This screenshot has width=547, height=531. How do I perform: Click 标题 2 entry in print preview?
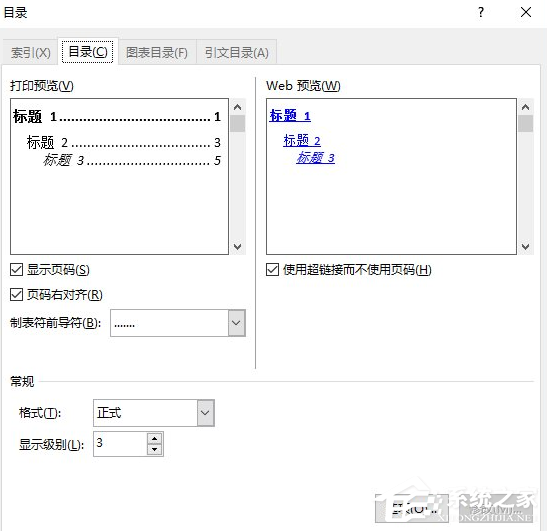point(123,142)
